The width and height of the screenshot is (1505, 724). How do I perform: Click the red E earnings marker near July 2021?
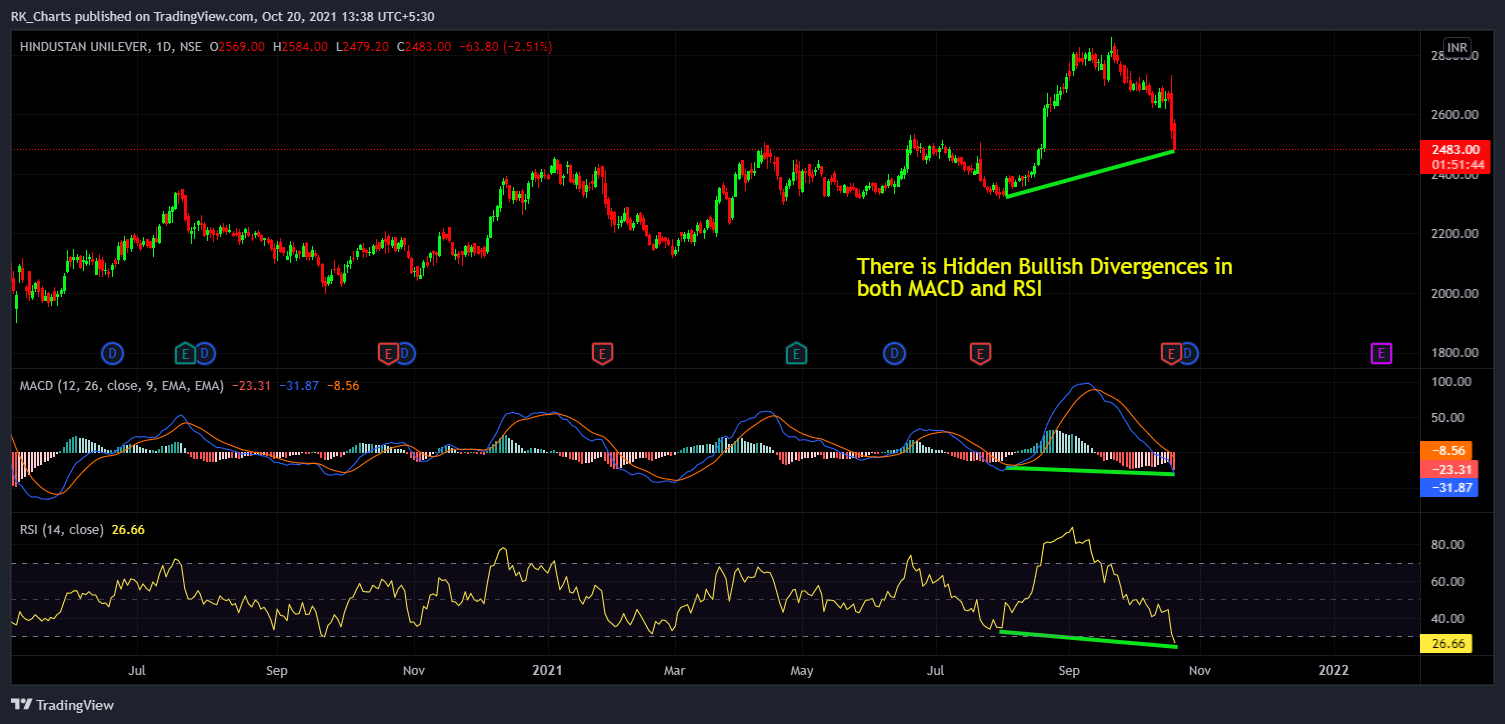pyautogui.click(x=981, y=352)
